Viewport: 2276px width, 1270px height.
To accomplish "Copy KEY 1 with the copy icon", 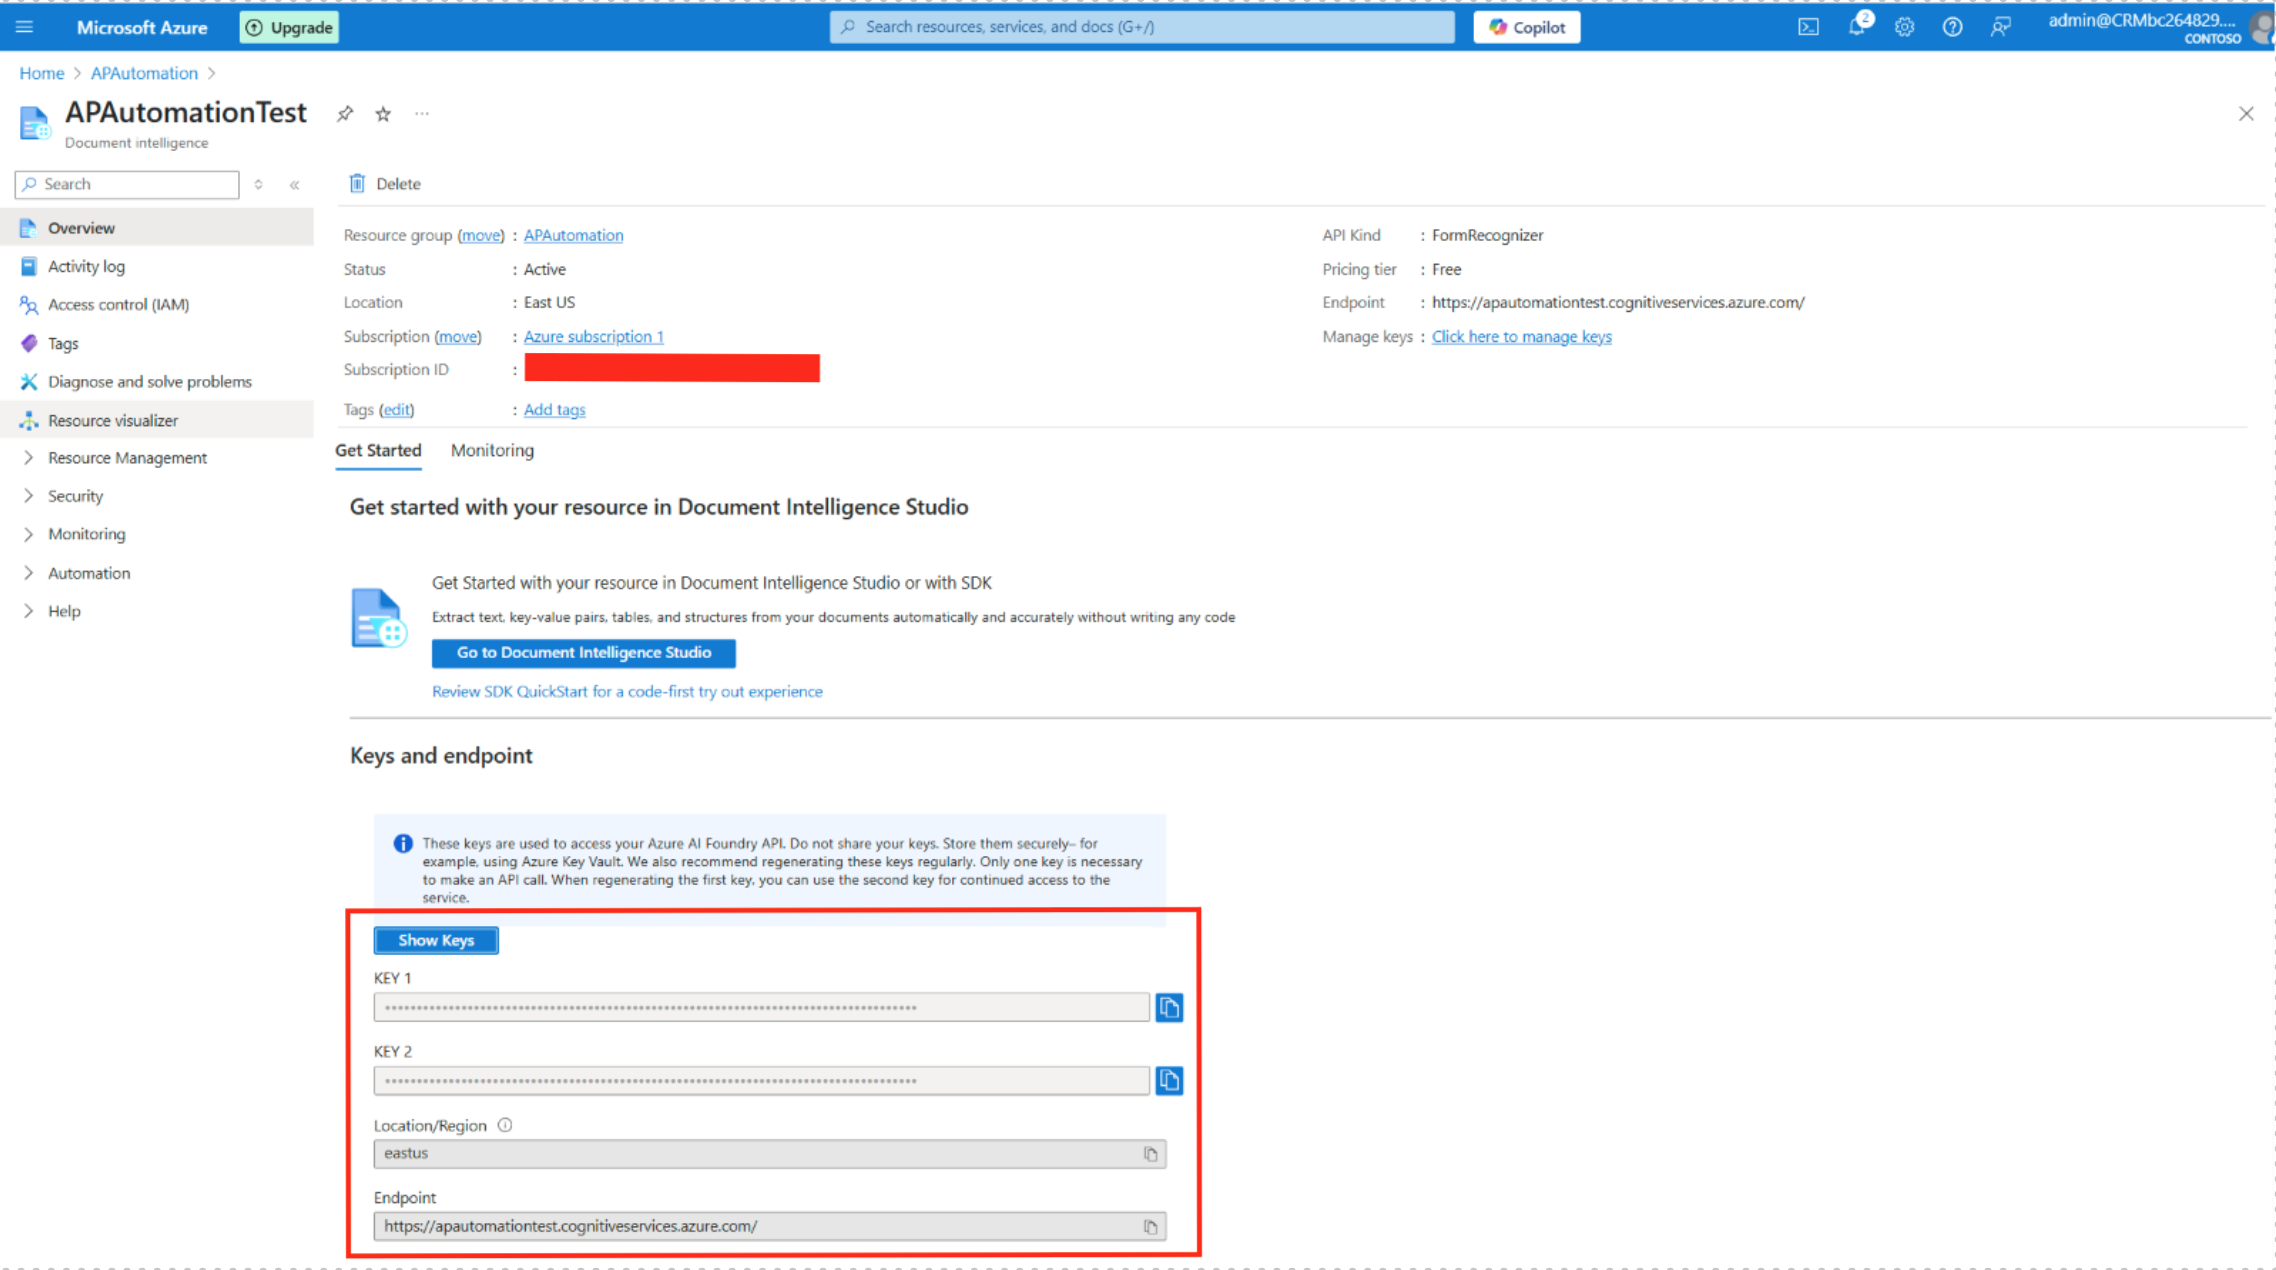I will (x=1168, y=1007).
